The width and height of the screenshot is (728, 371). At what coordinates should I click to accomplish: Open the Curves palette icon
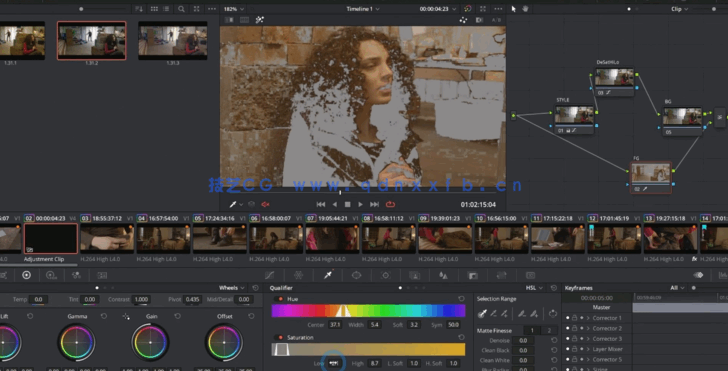[x=269, y=275]
